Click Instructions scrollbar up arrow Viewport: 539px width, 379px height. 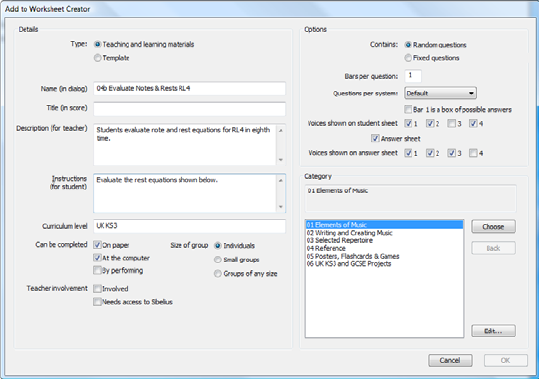pyautogui.click(x=281, y=180)
